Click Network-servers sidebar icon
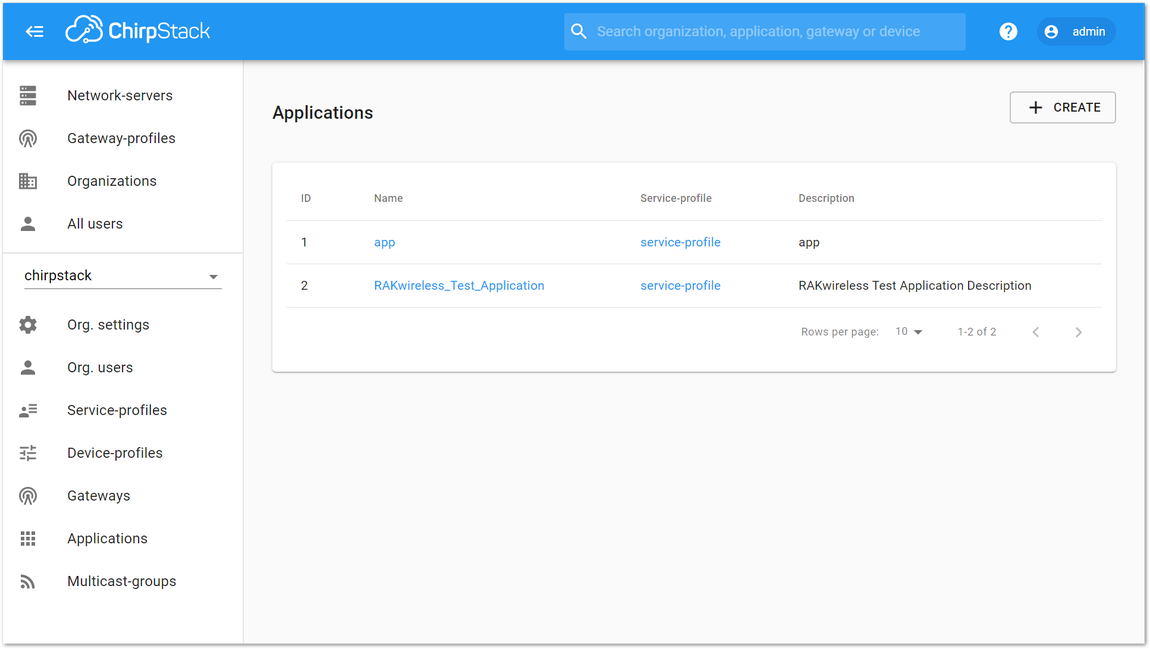Screen dimensions: 1150x649 28,95
